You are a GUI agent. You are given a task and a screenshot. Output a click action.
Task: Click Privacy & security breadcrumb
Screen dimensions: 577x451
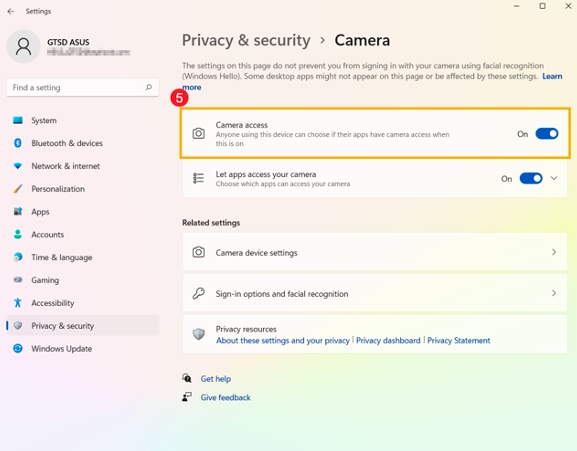(246, 40)
